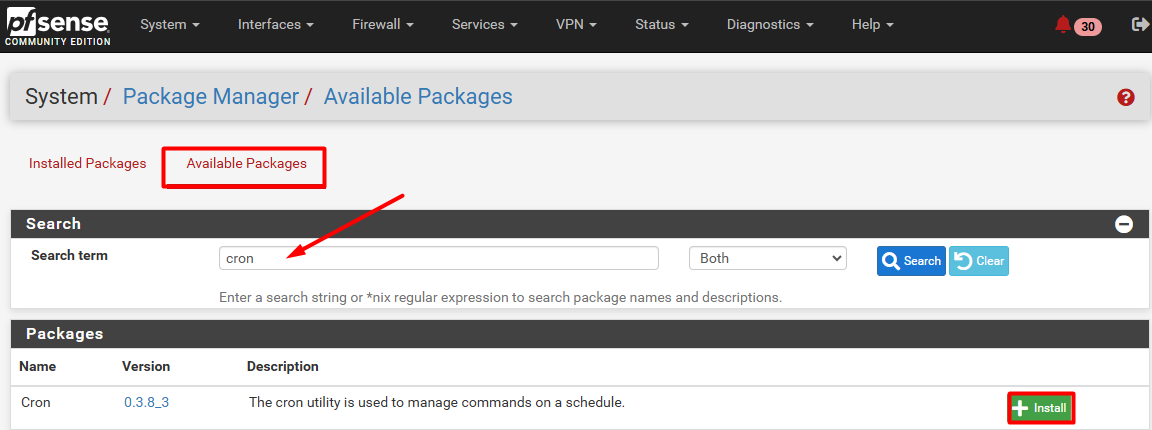This screenshot has height=430, width=1152.
Task: Expand the System menu
Action: pyautogui.click(x=170, y=25)
